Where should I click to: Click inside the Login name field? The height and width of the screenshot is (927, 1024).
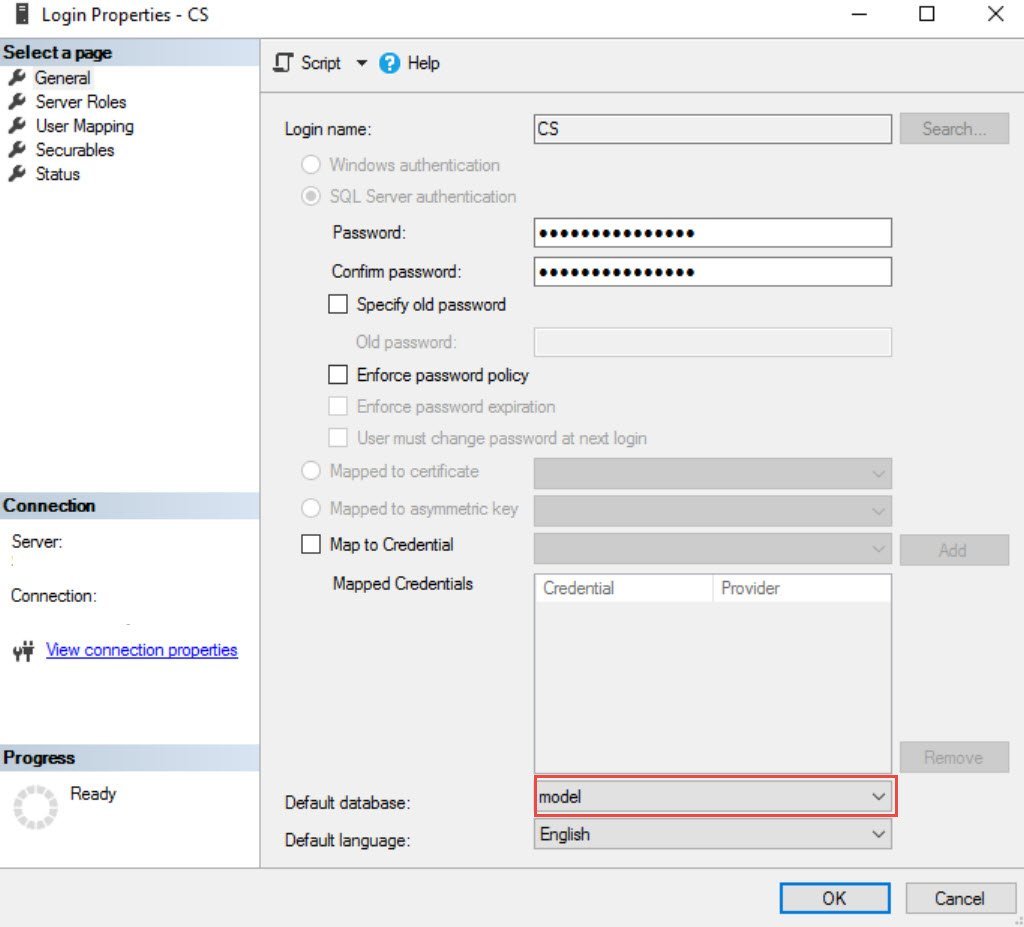coord(712,128)
